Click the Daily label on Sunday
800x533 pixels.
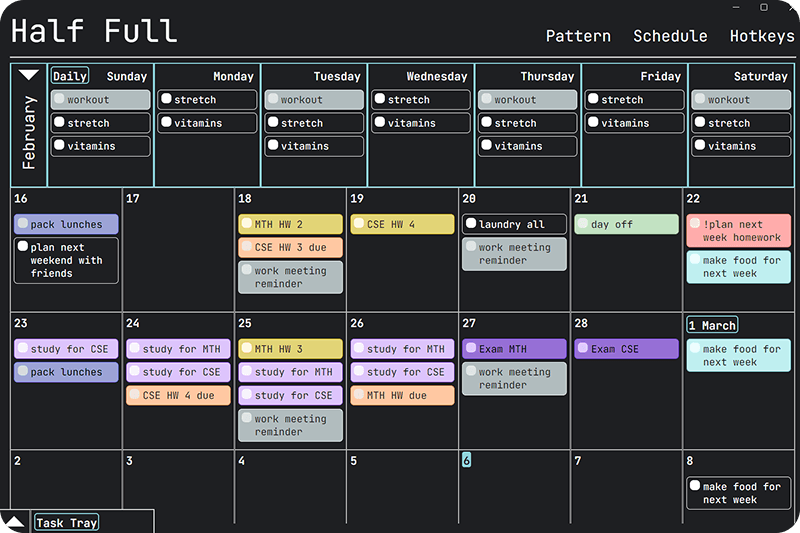(70, 76)
